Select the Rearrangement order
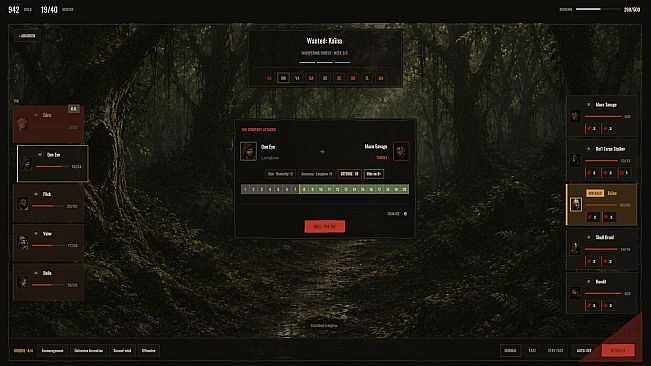Image resolution: width=651 pixels, height=366 pixels. (x=52, y=351)
